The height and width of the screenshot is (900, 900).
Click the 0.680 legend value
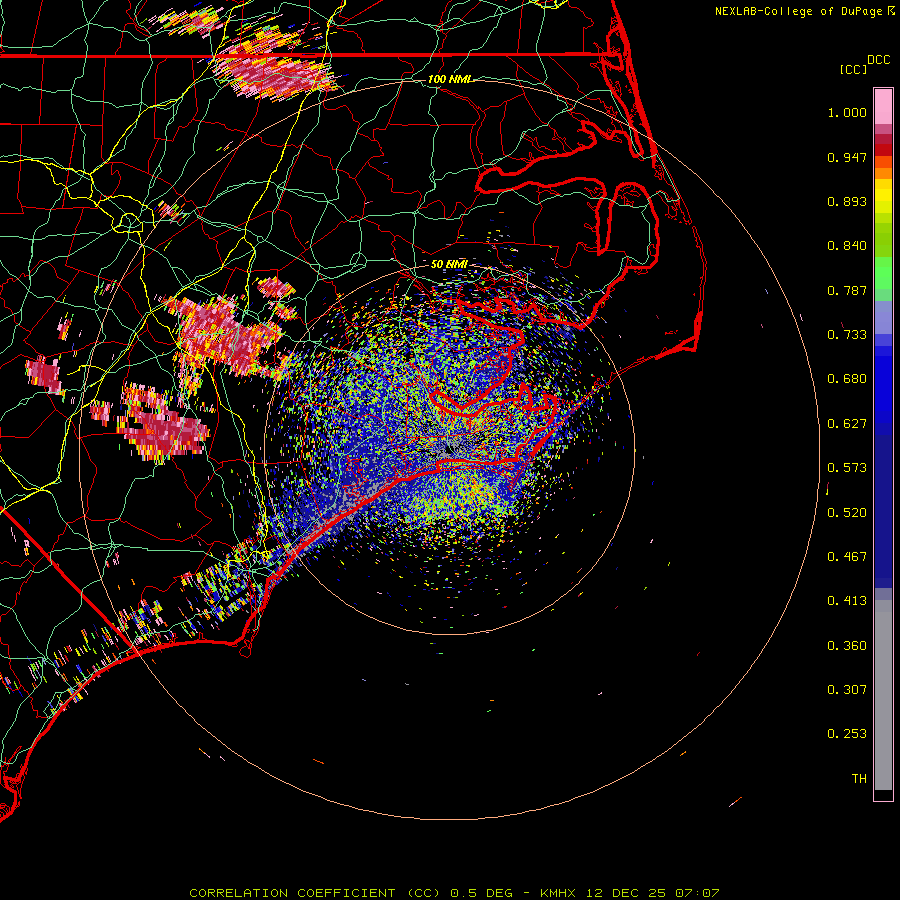point(847,379)
